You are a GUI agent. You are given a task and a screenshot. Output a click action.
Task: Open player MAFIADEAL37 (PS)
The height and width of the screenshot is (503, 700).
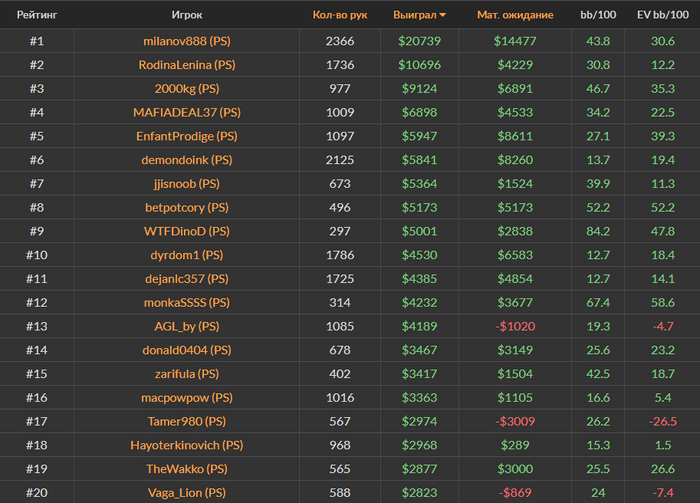pos(187,112)
